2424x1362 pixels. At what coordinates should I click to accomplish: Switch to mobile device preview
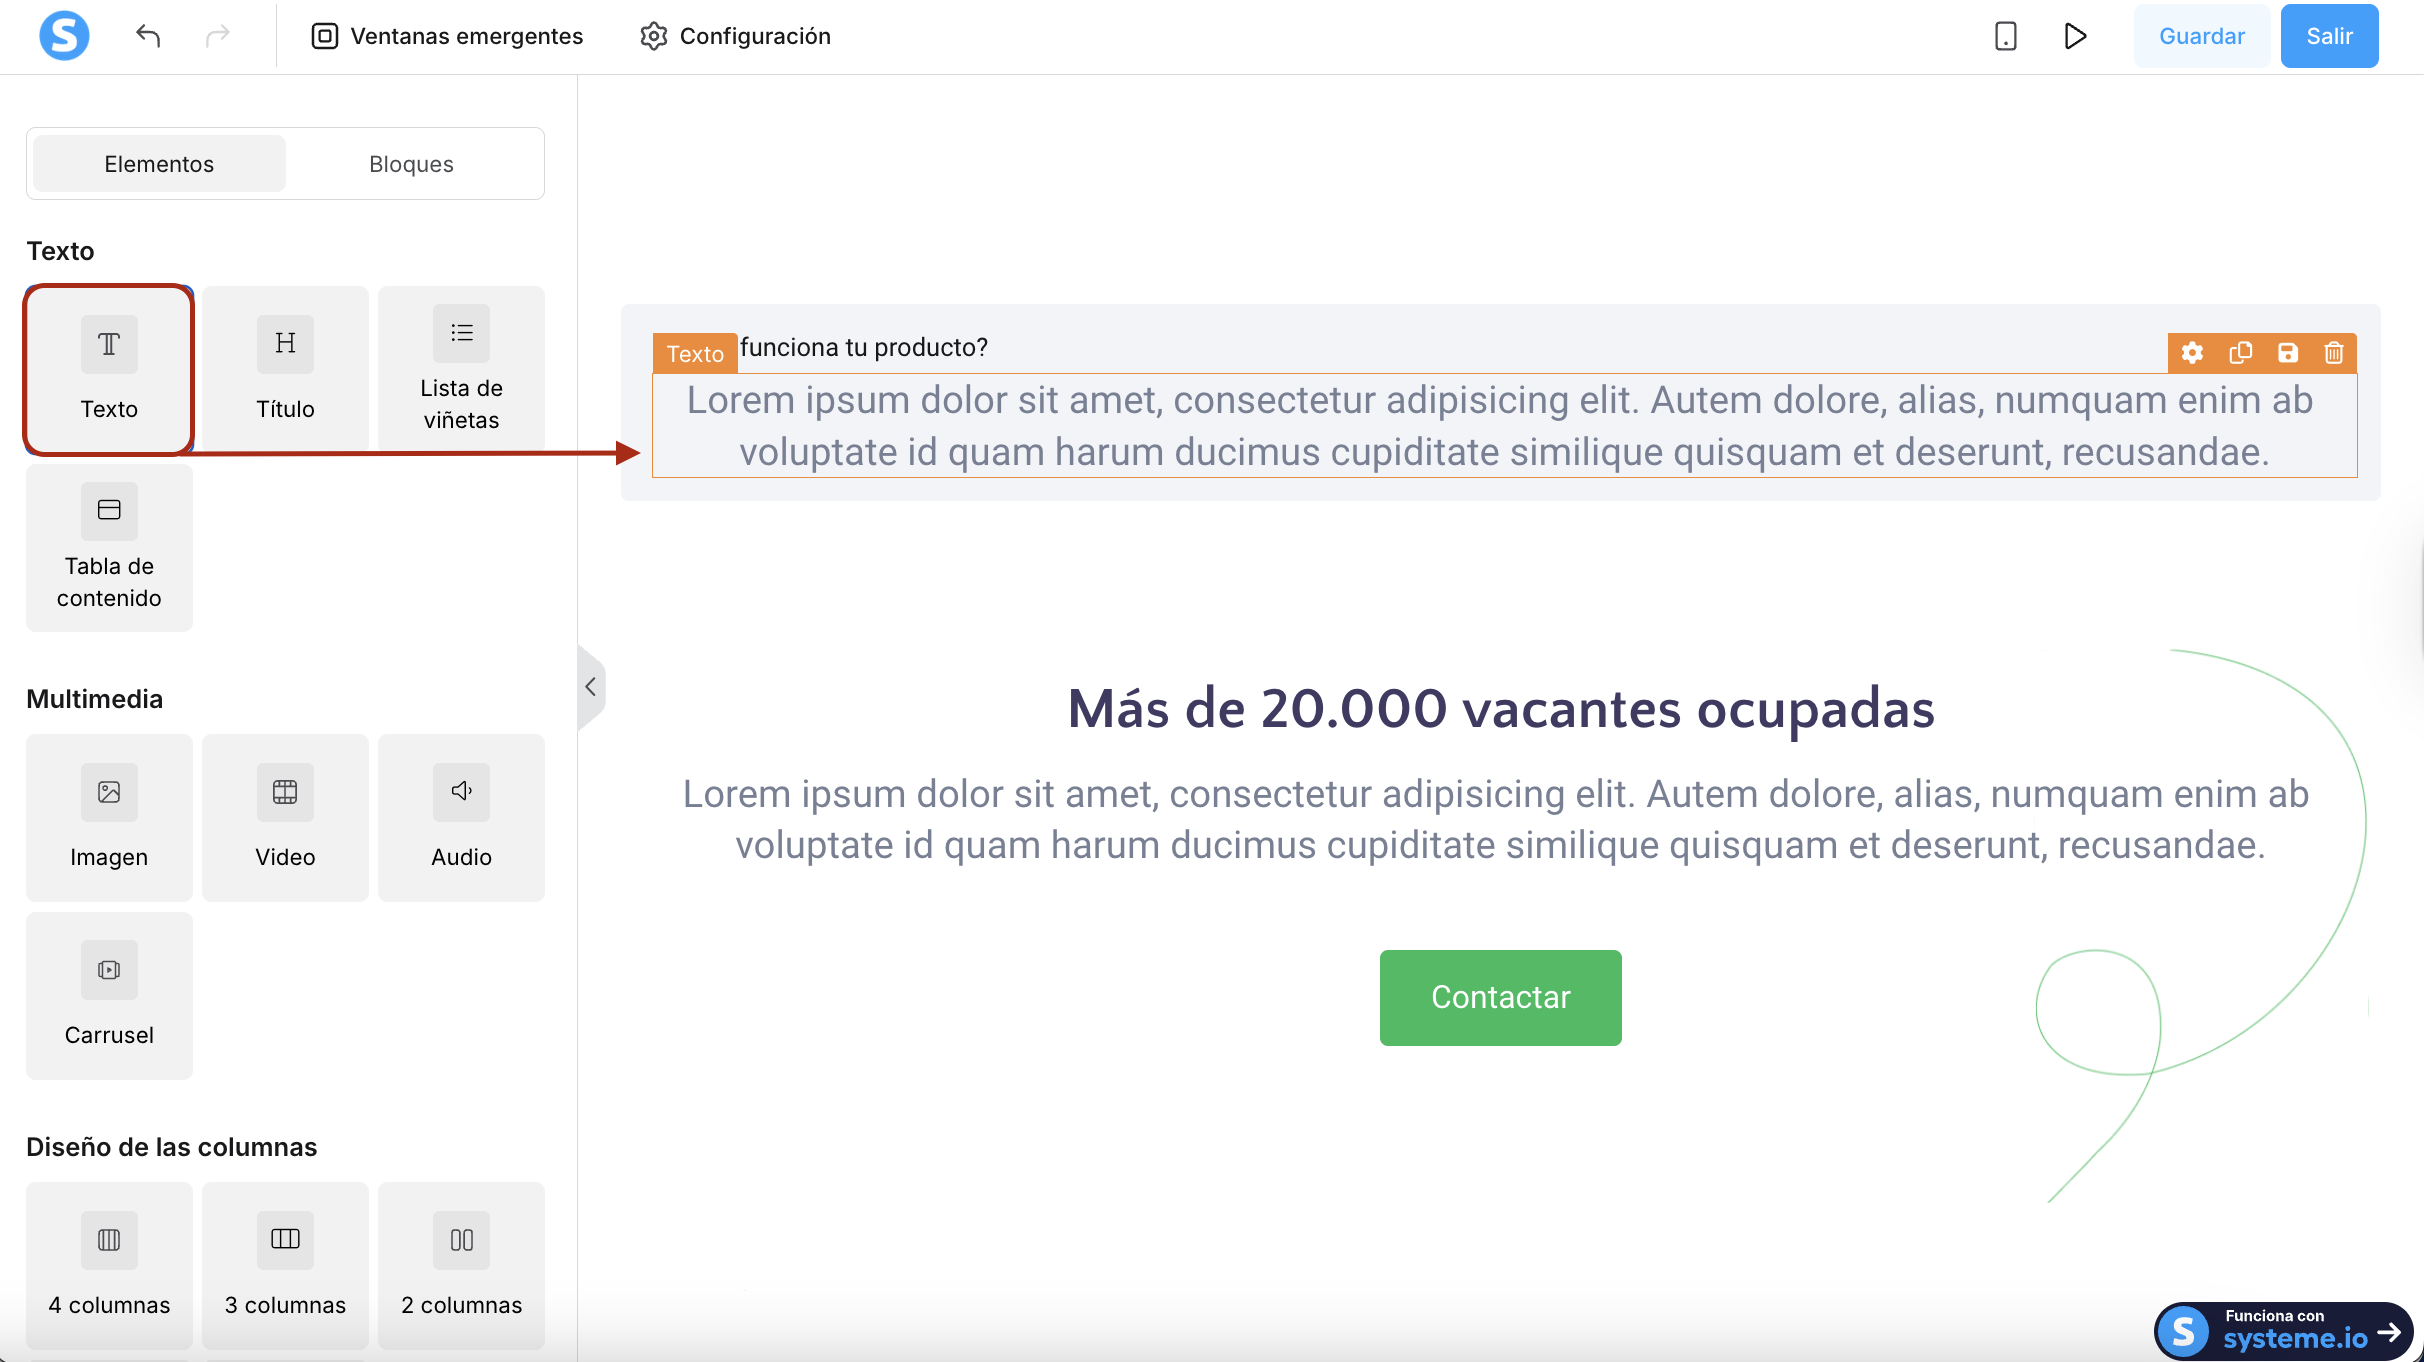point(2005,36)
